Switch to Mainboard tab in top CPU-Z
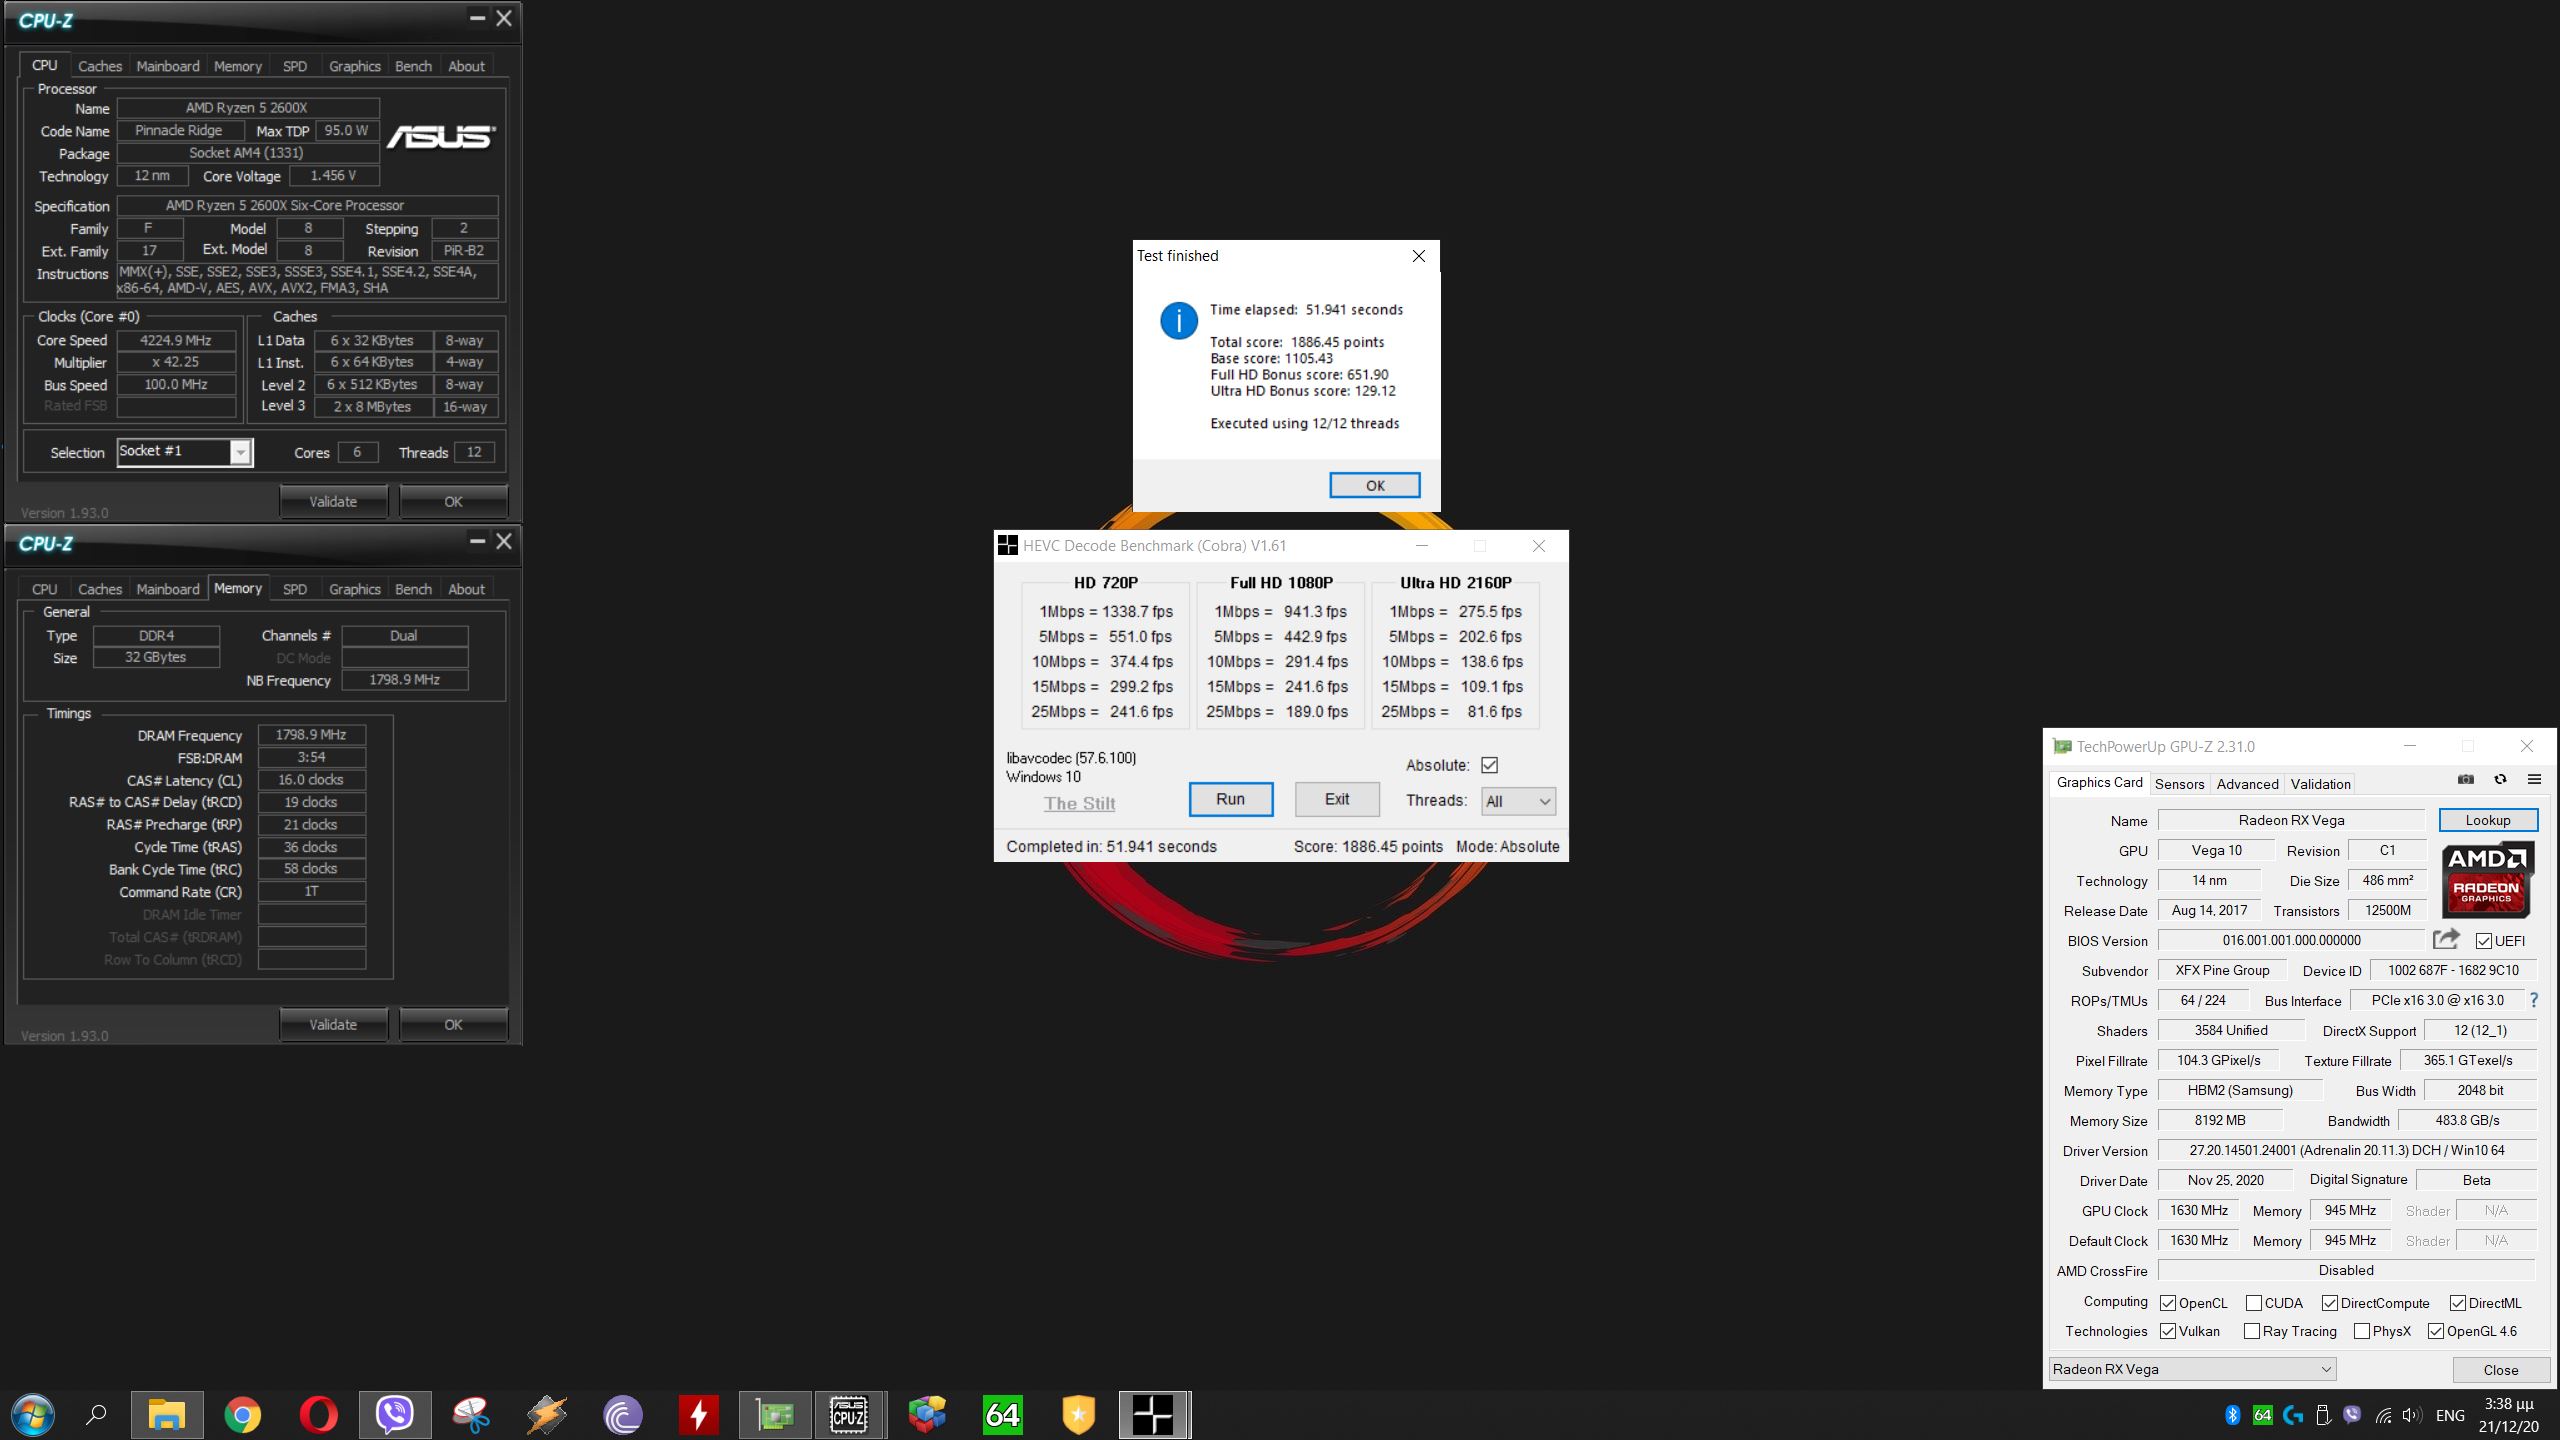 tap(168, 66)
